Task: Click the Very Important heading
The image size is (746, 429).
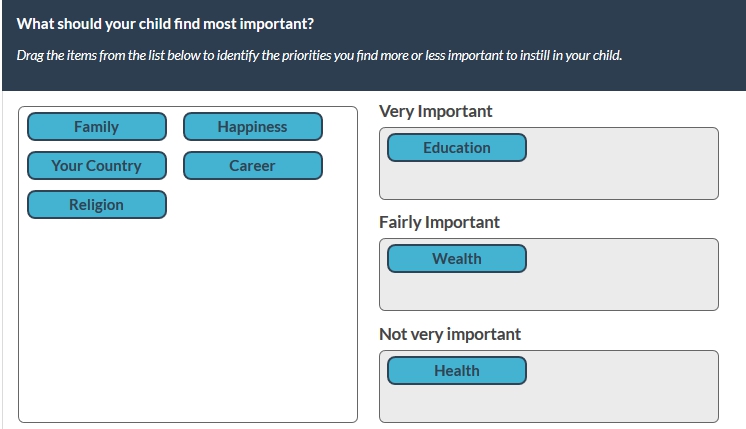Action: point(435,111)
